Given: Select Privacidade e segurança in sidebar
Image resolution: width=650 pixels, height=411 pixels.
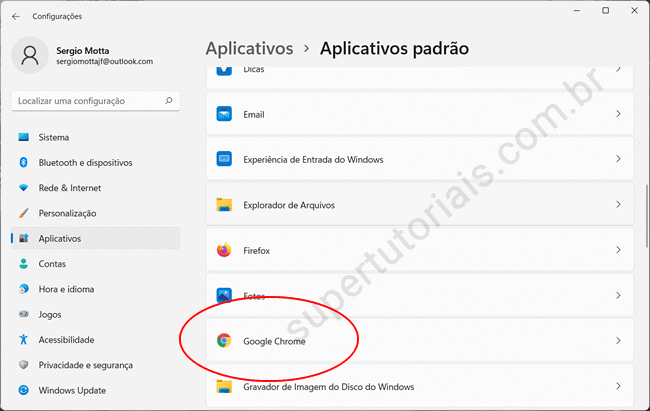Looking at the screenshot, I should pyautogui.click(x=85, y=365).
